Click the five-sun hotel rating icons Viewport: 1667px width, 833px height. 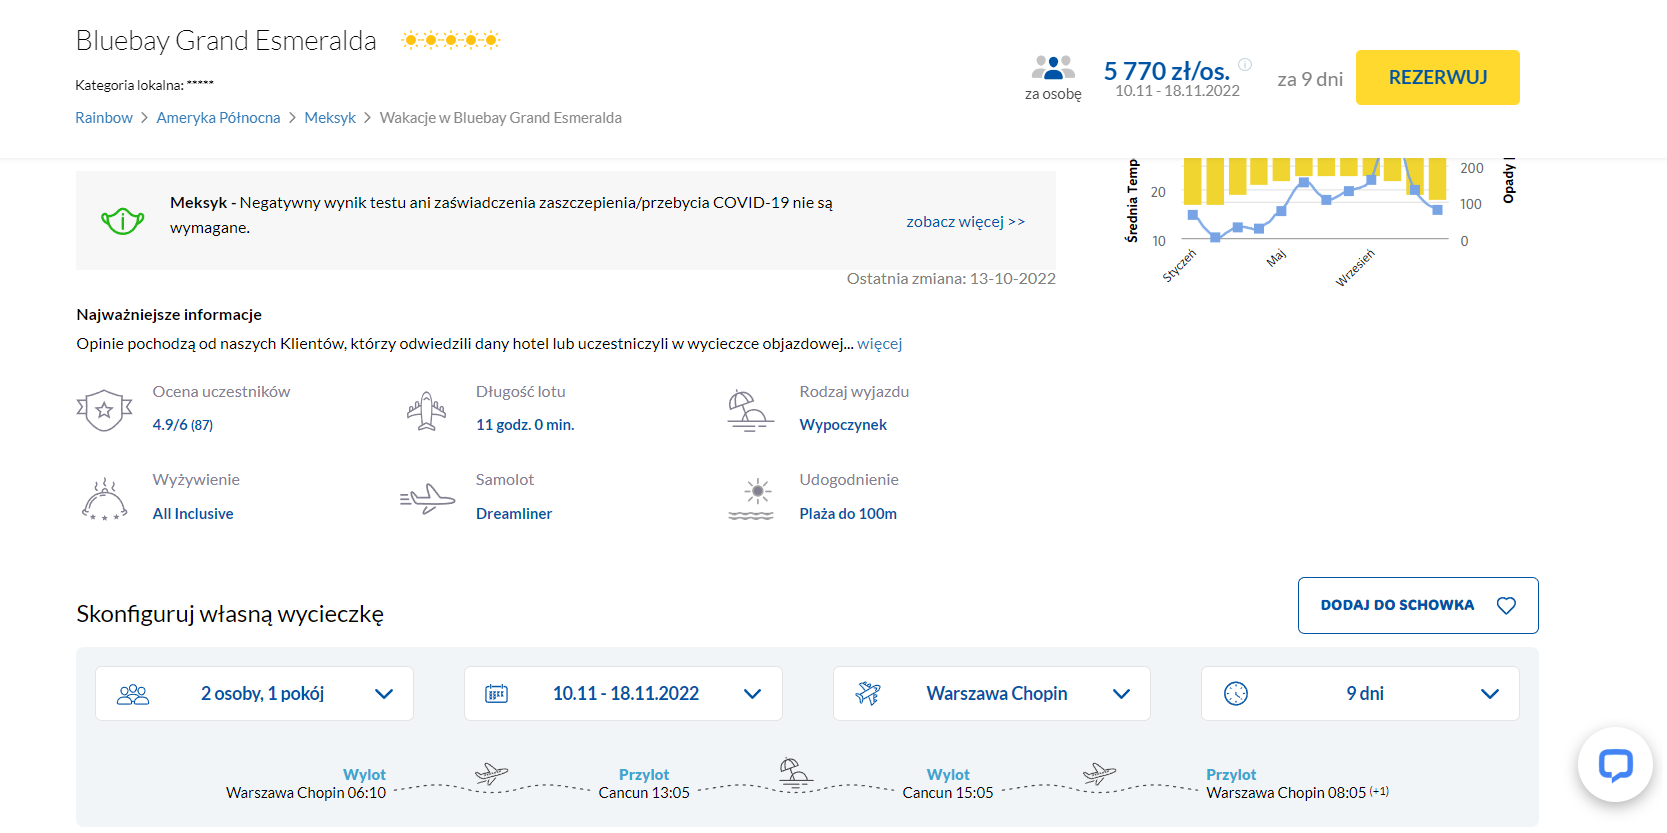tap(450, 40)
